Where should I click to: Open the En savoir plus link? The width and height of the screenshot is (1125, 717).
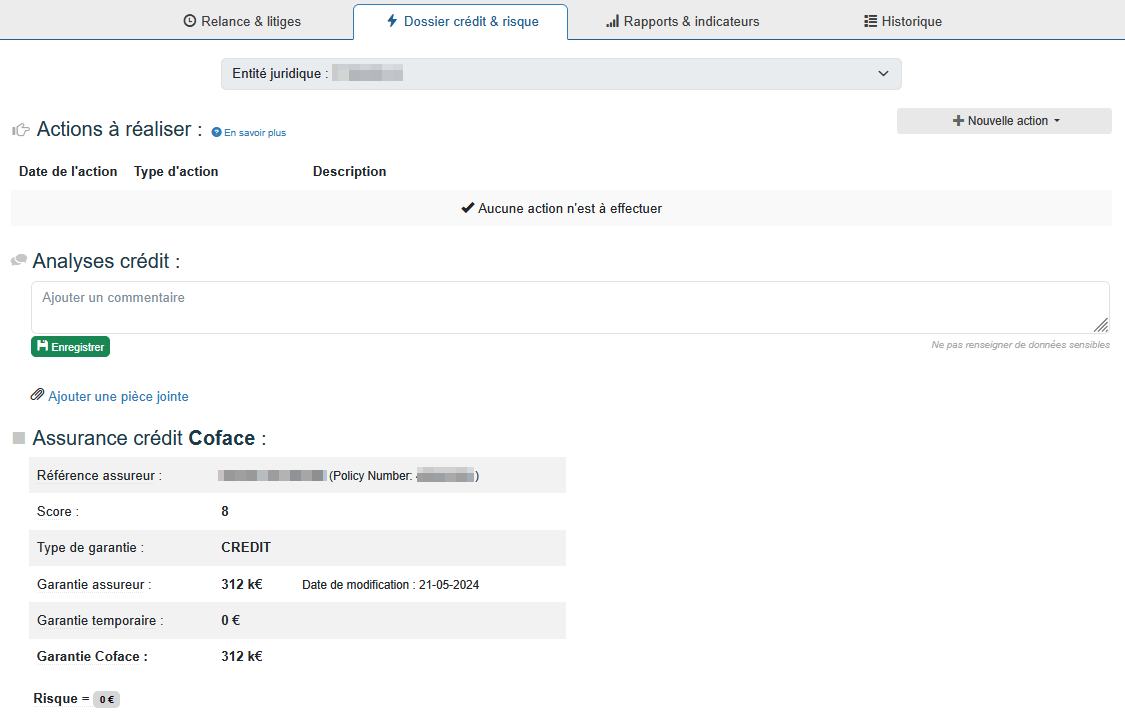[x=254, y=132]
